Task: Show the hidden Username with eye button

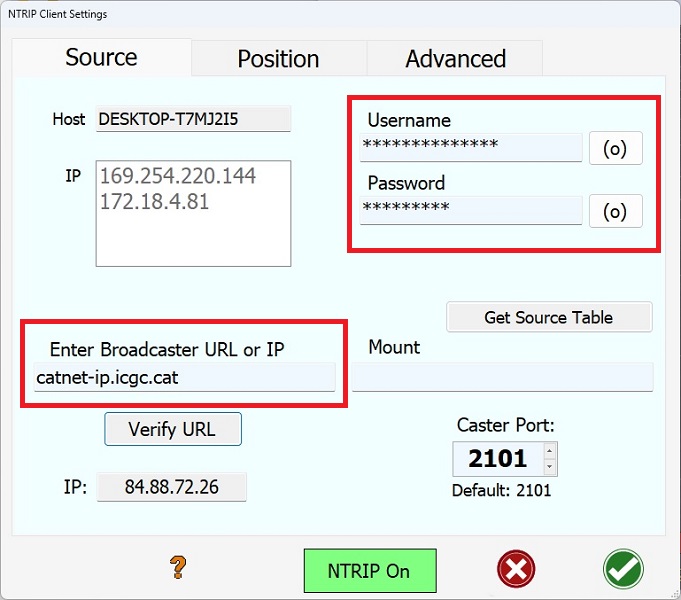Action: pyautogui.click(x=615, y=148)
